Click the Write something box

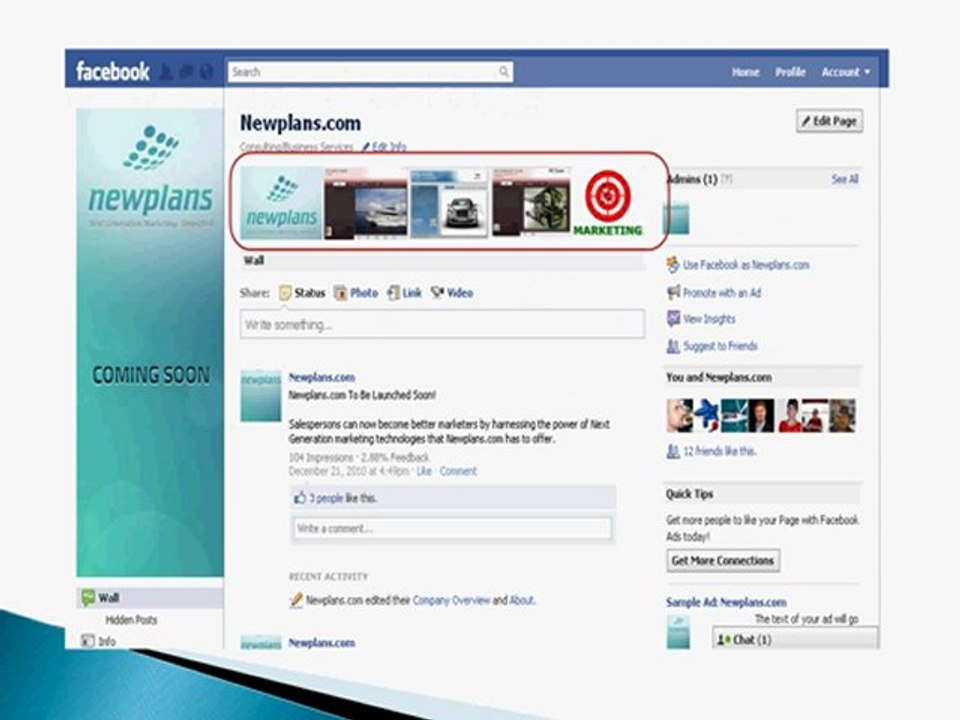pos(442,324)
